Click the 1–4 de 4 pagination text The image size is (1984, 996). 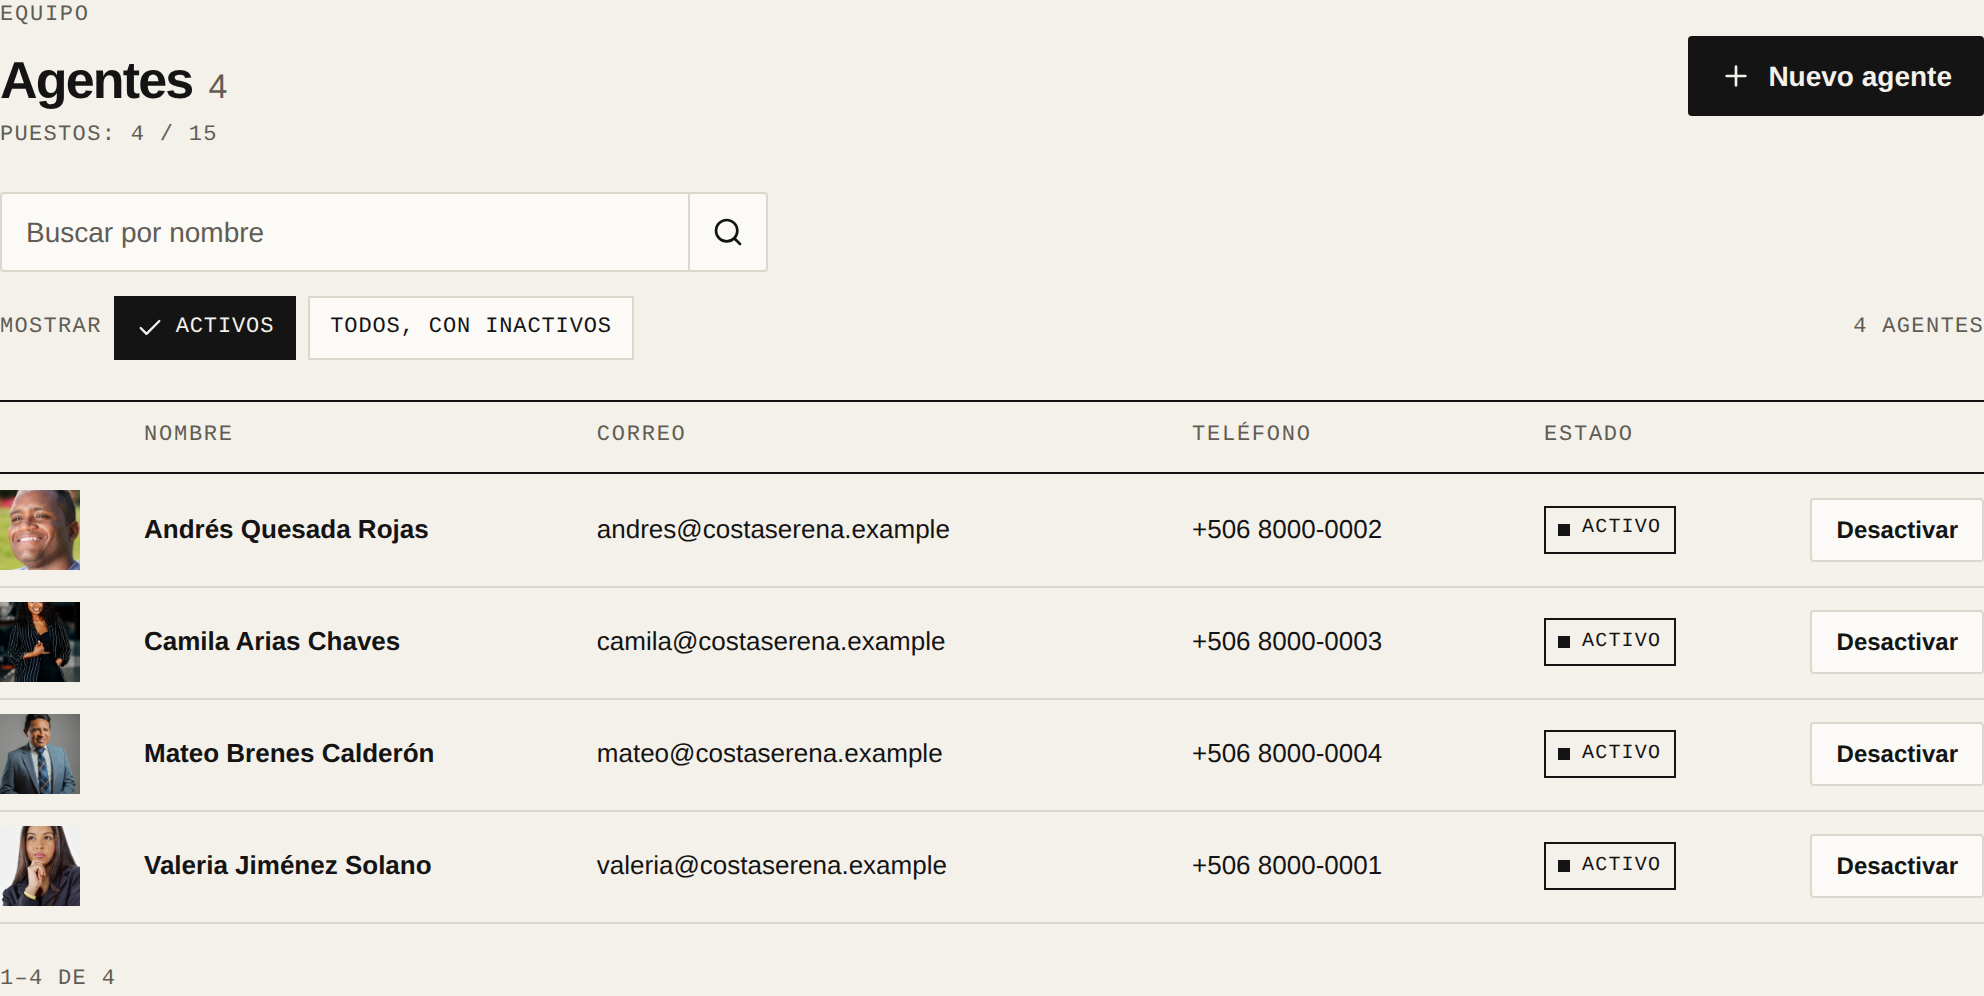(x=58, y=977)
